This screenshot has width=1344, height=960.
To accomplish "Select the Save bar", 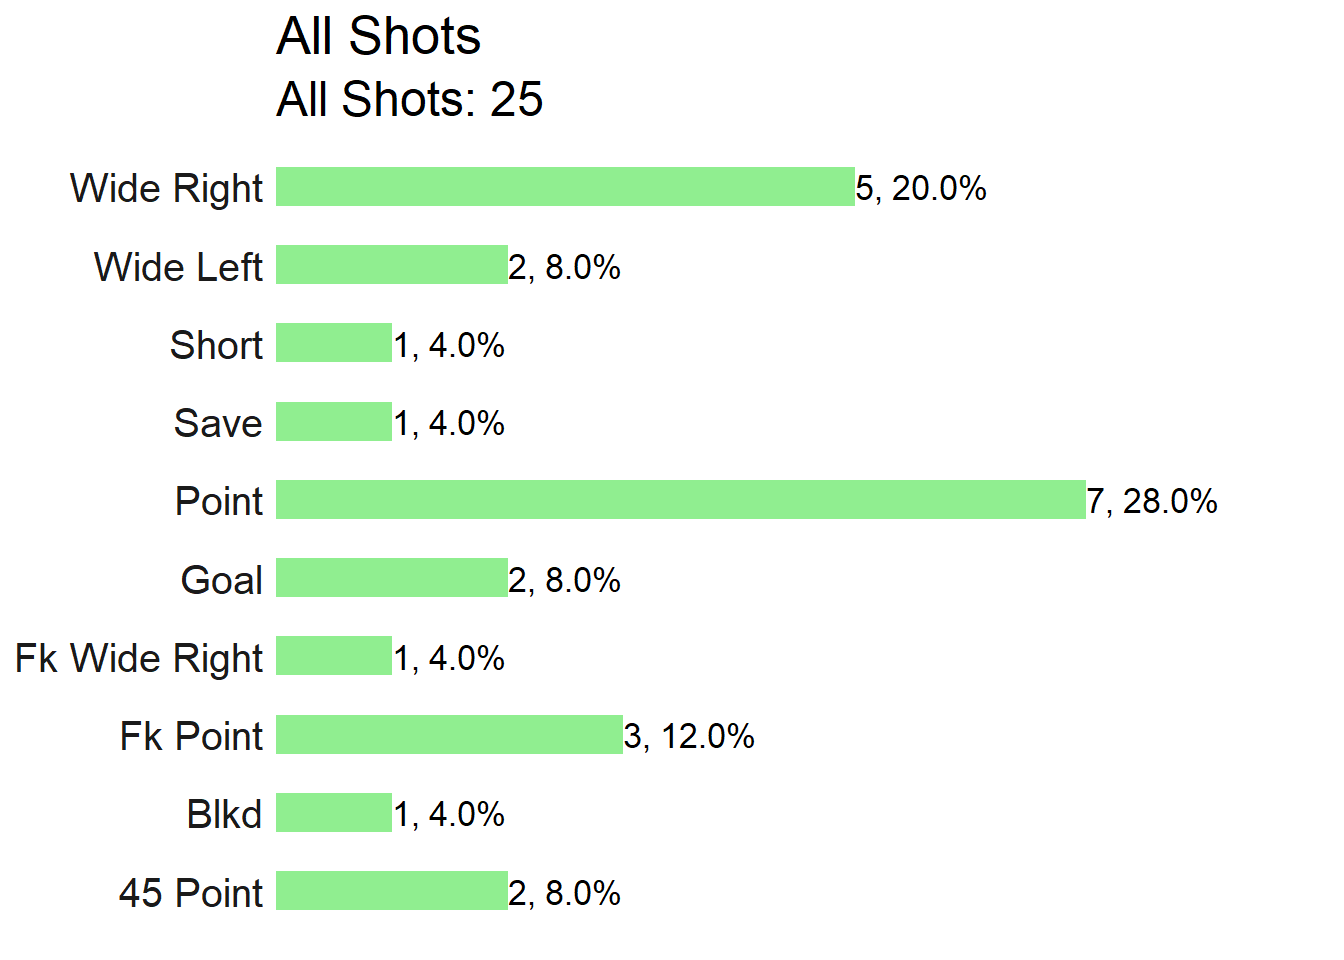I will point(334,421).
